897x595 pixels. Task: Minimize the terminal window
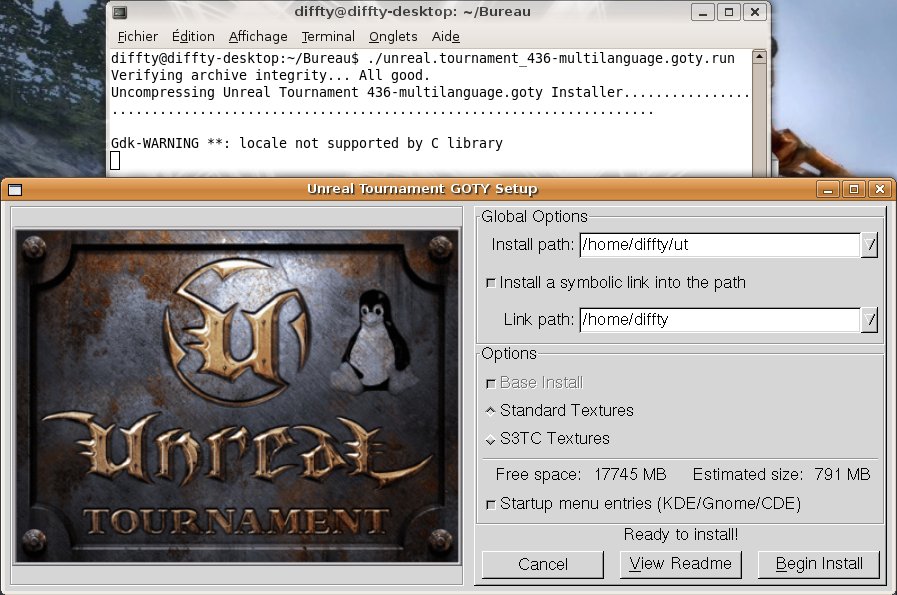tap(703, 12)
